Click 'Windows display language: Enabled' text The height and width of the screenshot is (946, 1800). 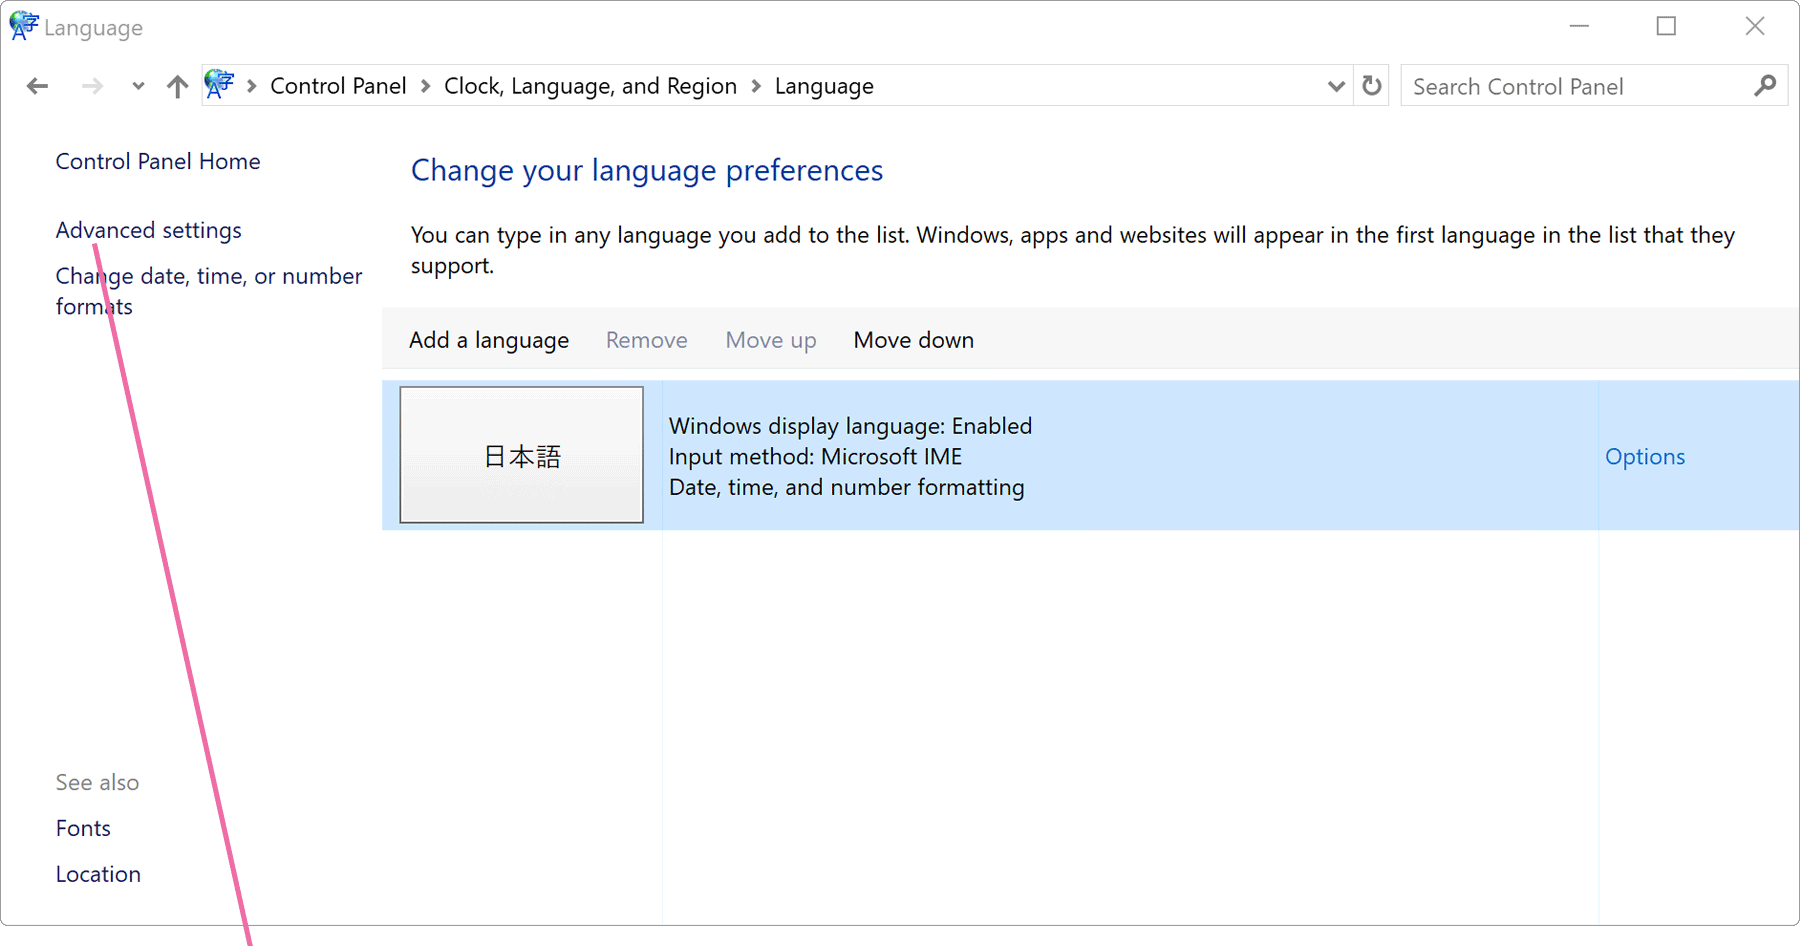point(850,426)
